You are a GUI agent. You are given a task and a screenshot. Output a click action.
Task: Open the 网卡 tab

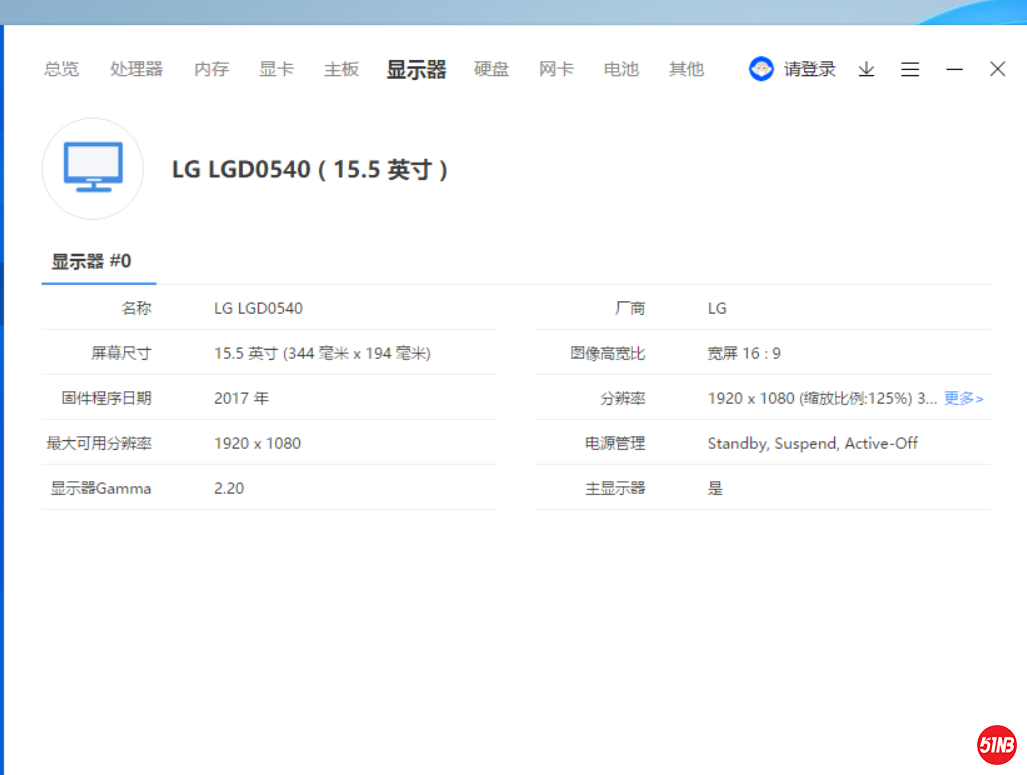click(x=556, y=69)
